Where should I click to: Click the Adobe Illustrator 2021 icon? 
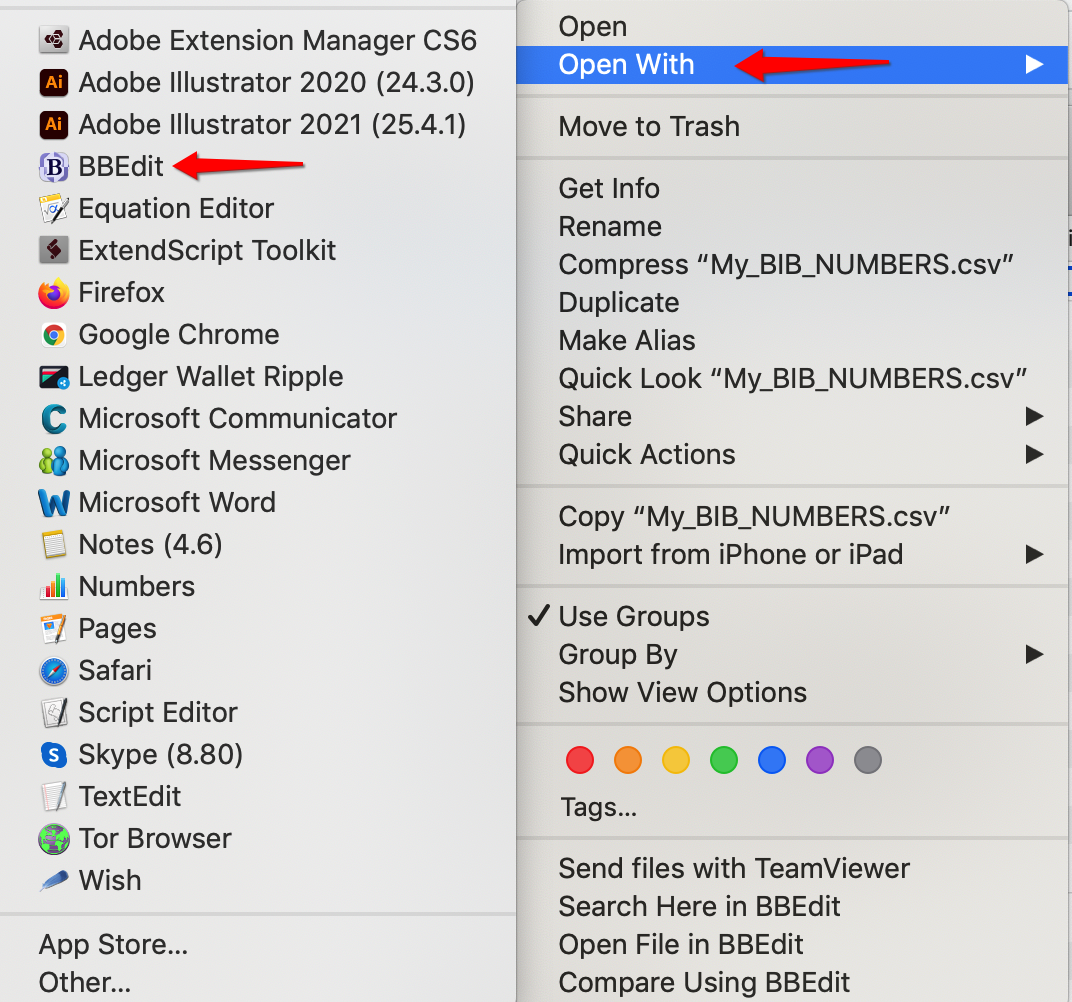click(53, 124)
